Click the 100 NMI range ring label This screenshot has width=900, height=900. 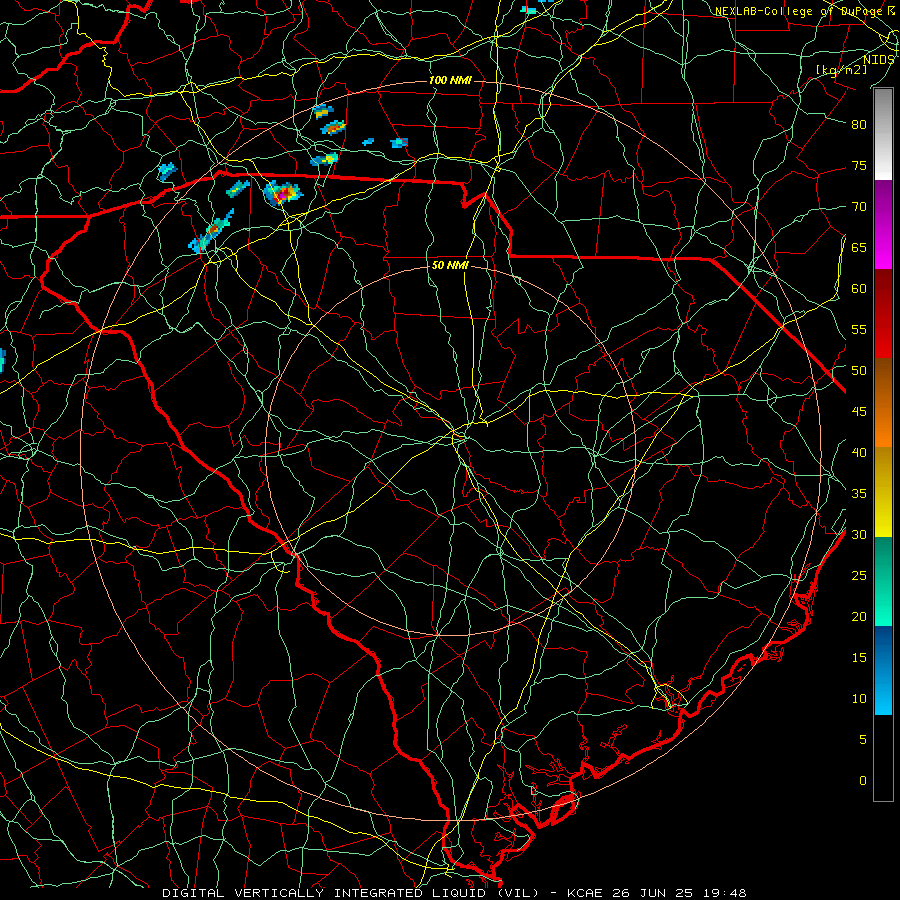tap(450, 80)
